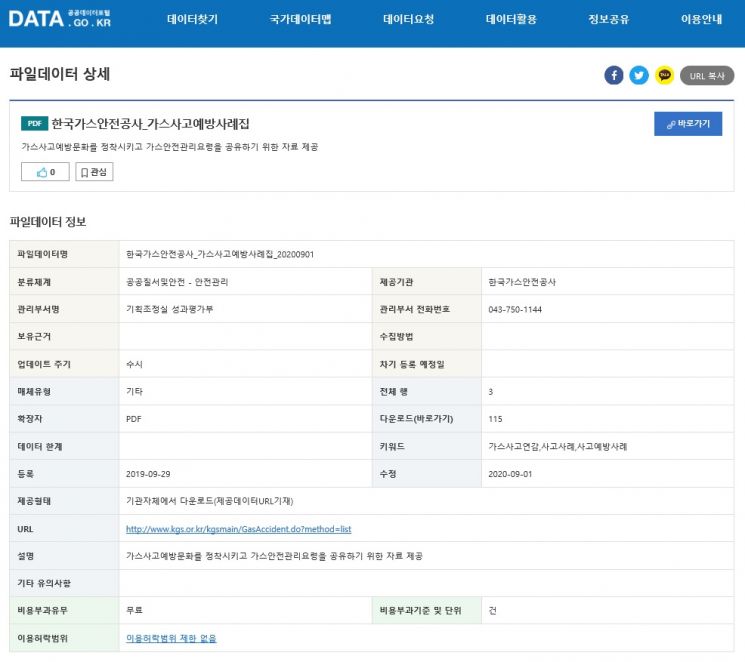The image size is (745, 662).
Task: Share the page on Facebook
Action: [x=613, y=75]
